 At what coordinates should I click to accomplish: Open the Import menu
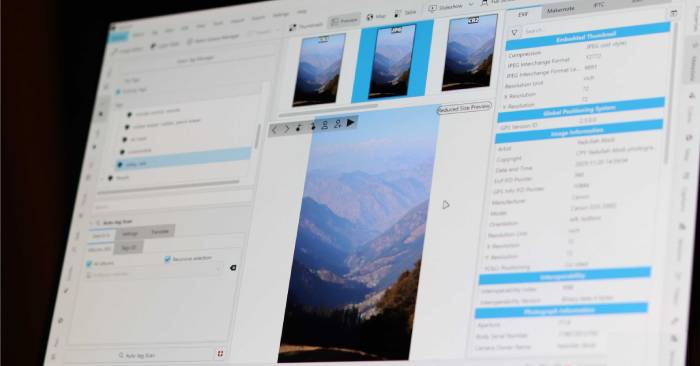tap(237, 21)
